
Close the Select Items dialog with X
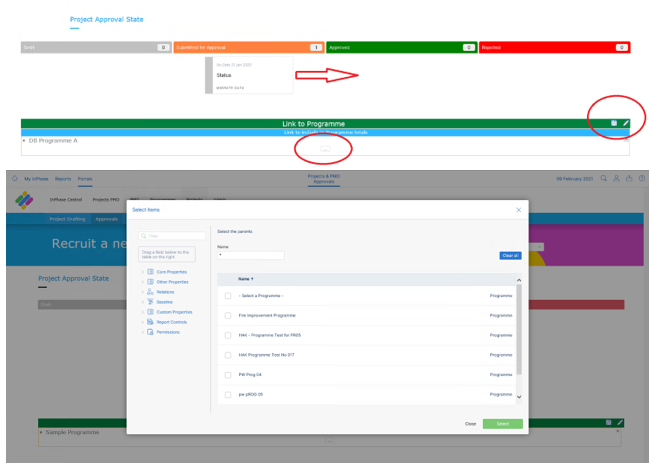coord(518,210)
